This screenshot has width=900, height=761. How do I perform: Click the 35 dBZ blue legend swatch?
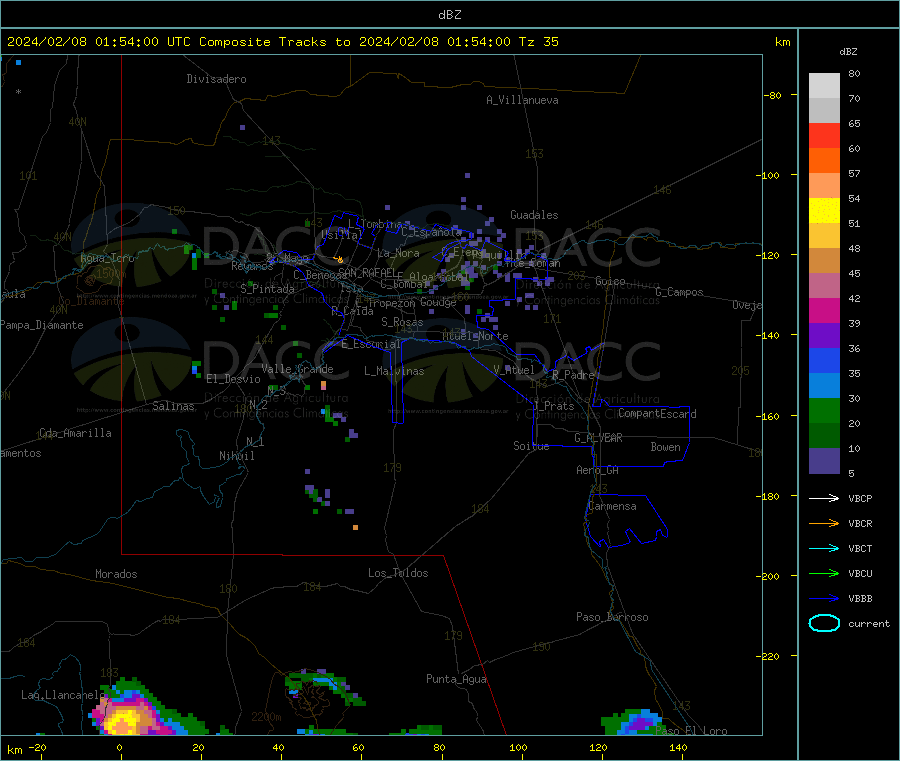click(x=824, y=360)
